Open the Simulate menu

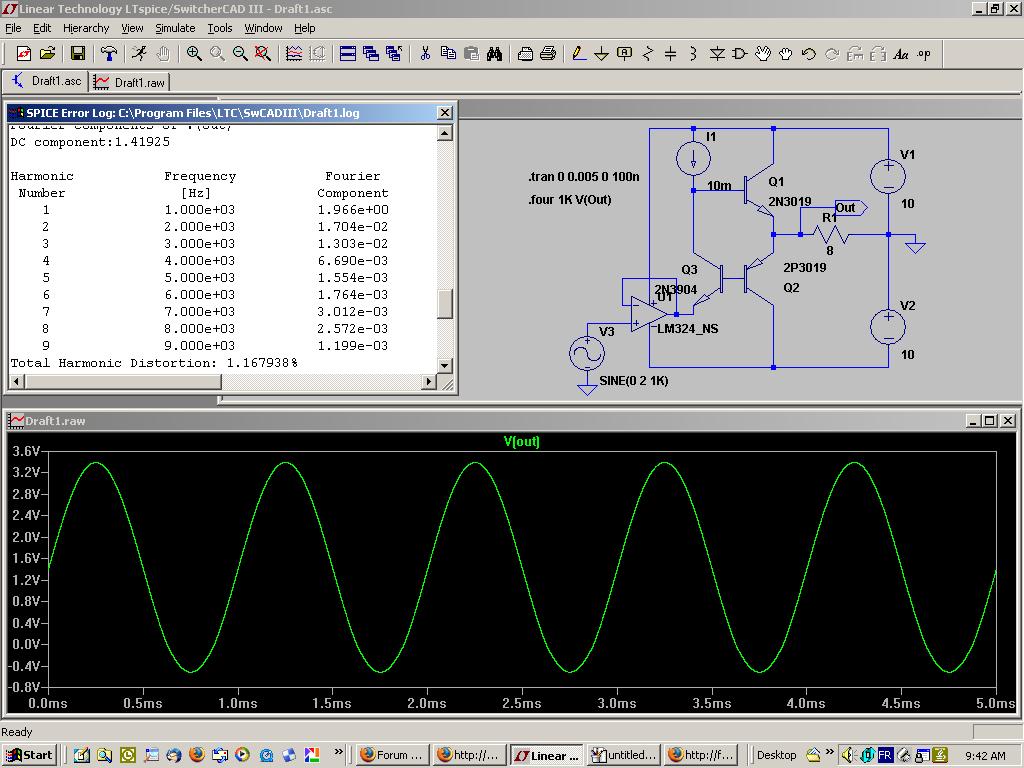click(175, 28)
